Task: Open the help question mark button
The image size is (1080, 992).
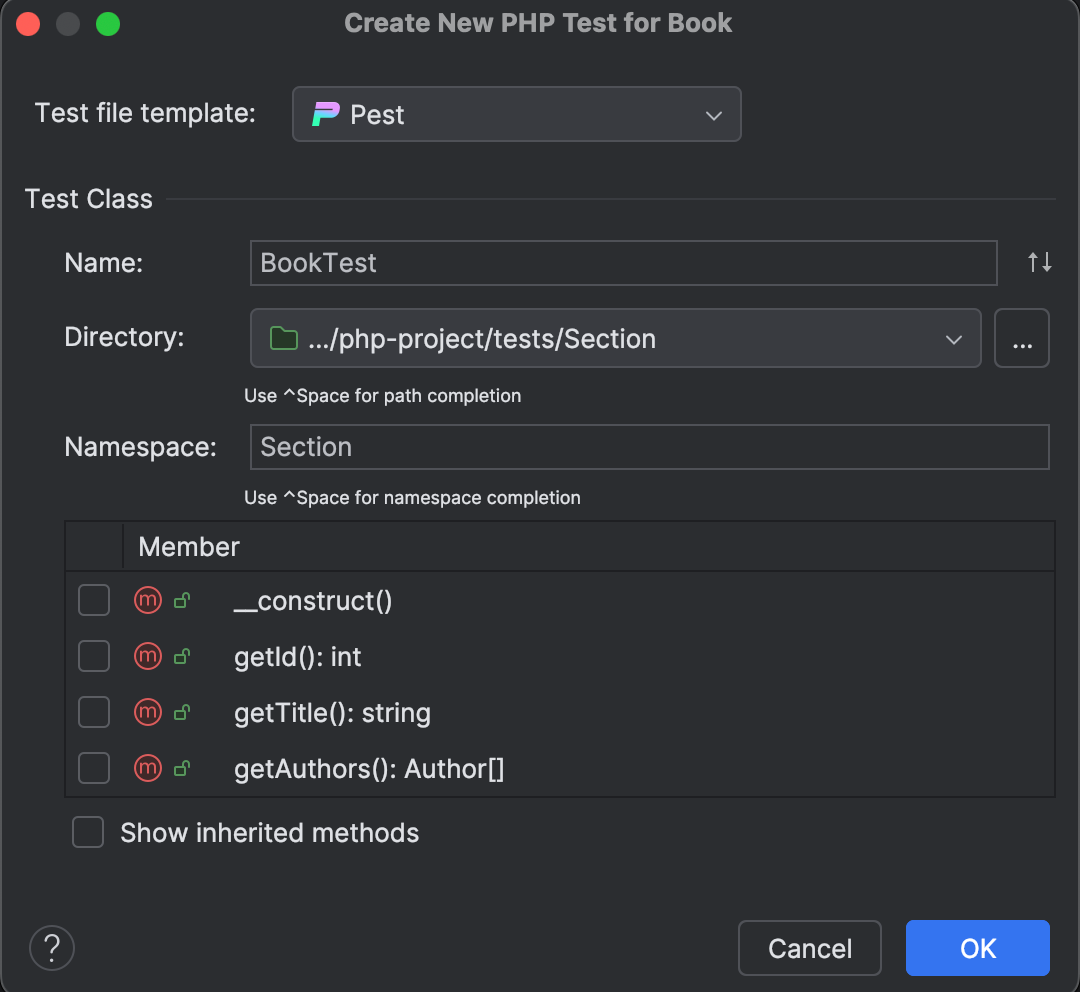Action: coord(52,947)
